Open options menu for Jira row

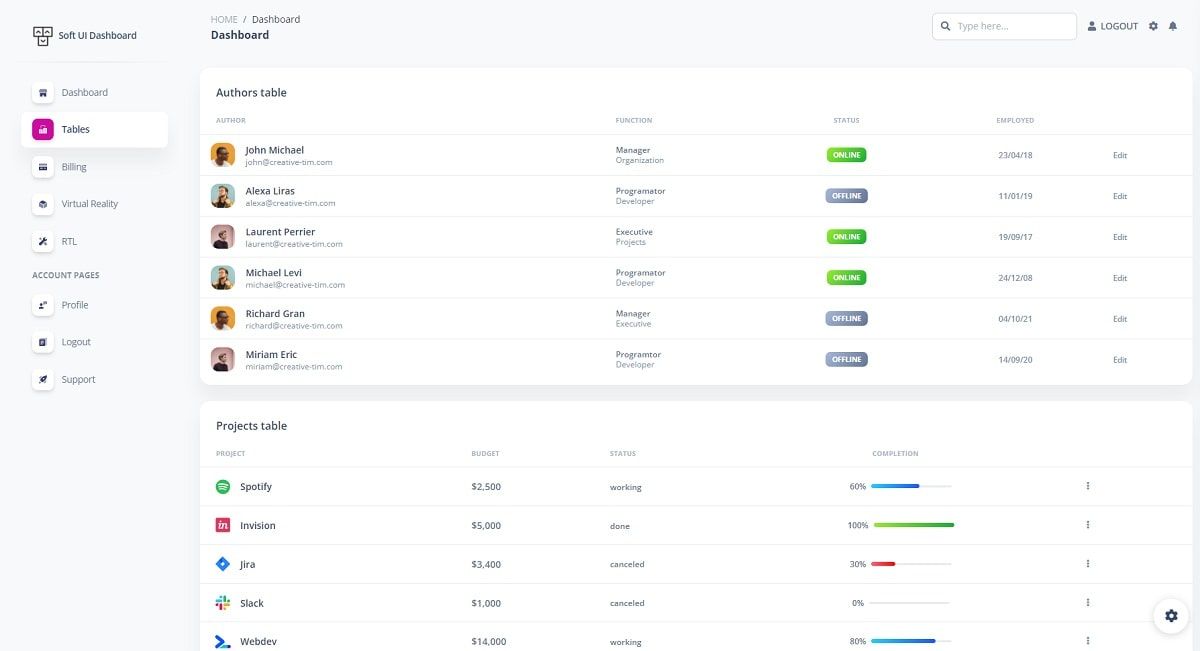(1087, 564)
